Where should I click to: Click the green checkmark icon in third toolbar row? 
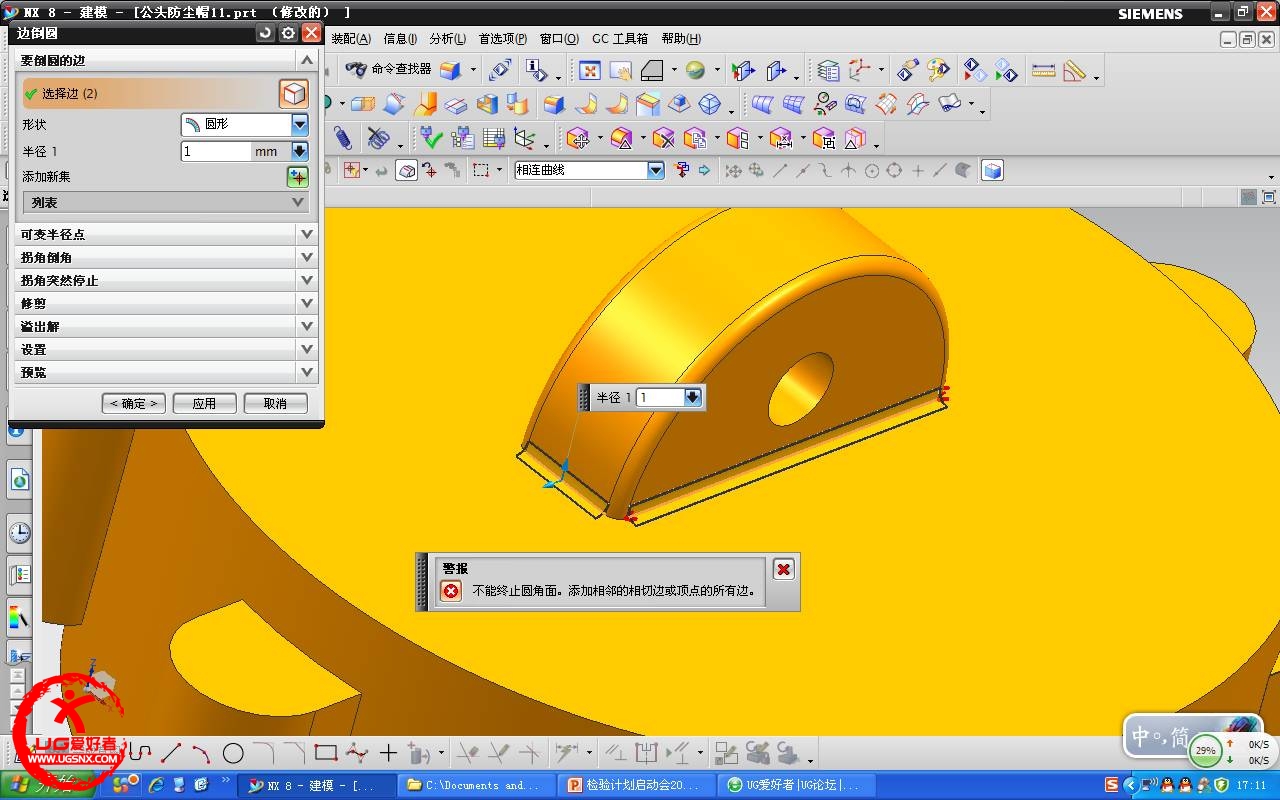431,137
